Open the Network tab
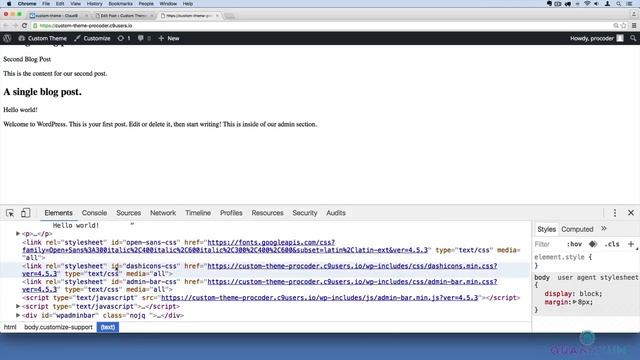640x360 pixels. 163,213
